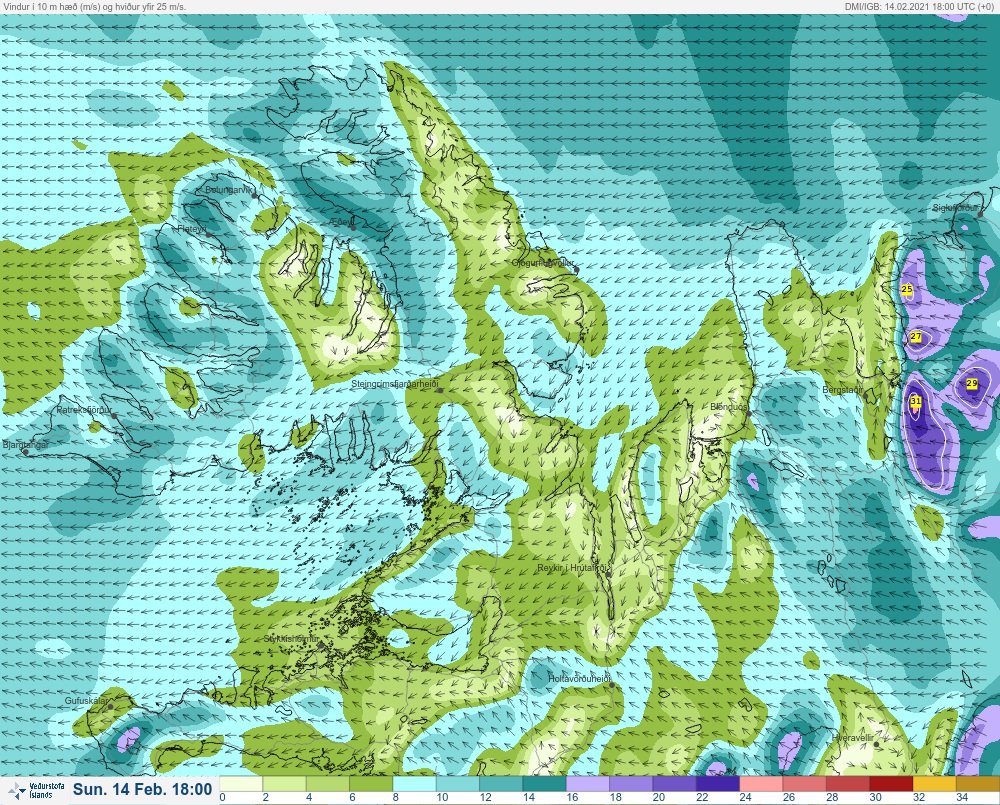Select the Bergstaðir station label
This screenshot has width=1000, height=805.
click(842, 389)
